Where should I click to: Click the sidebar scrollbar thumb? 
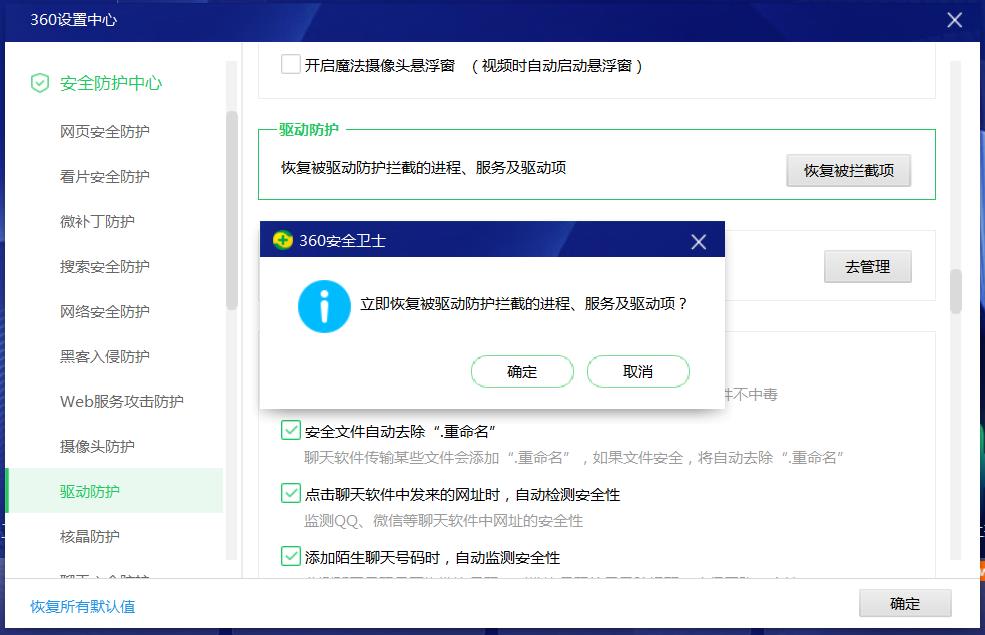[232, 210]
